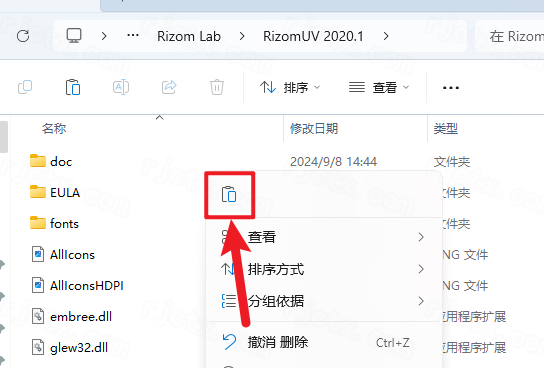The image size is (544, 368).
Task: Open the 排序 sort dropdown
Action: (x=290, y=87)
